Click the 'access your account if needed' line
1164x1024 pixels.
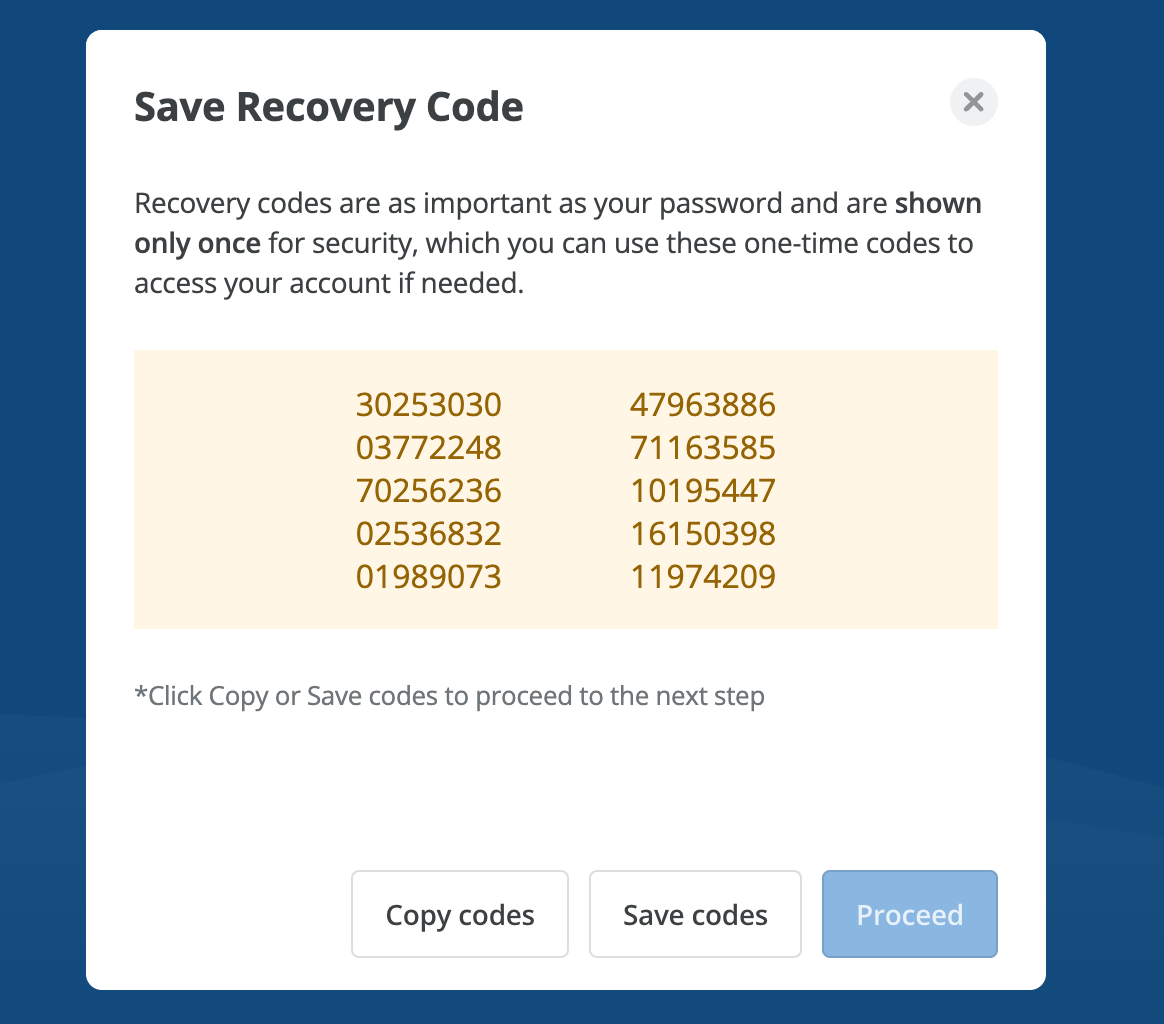328,284
